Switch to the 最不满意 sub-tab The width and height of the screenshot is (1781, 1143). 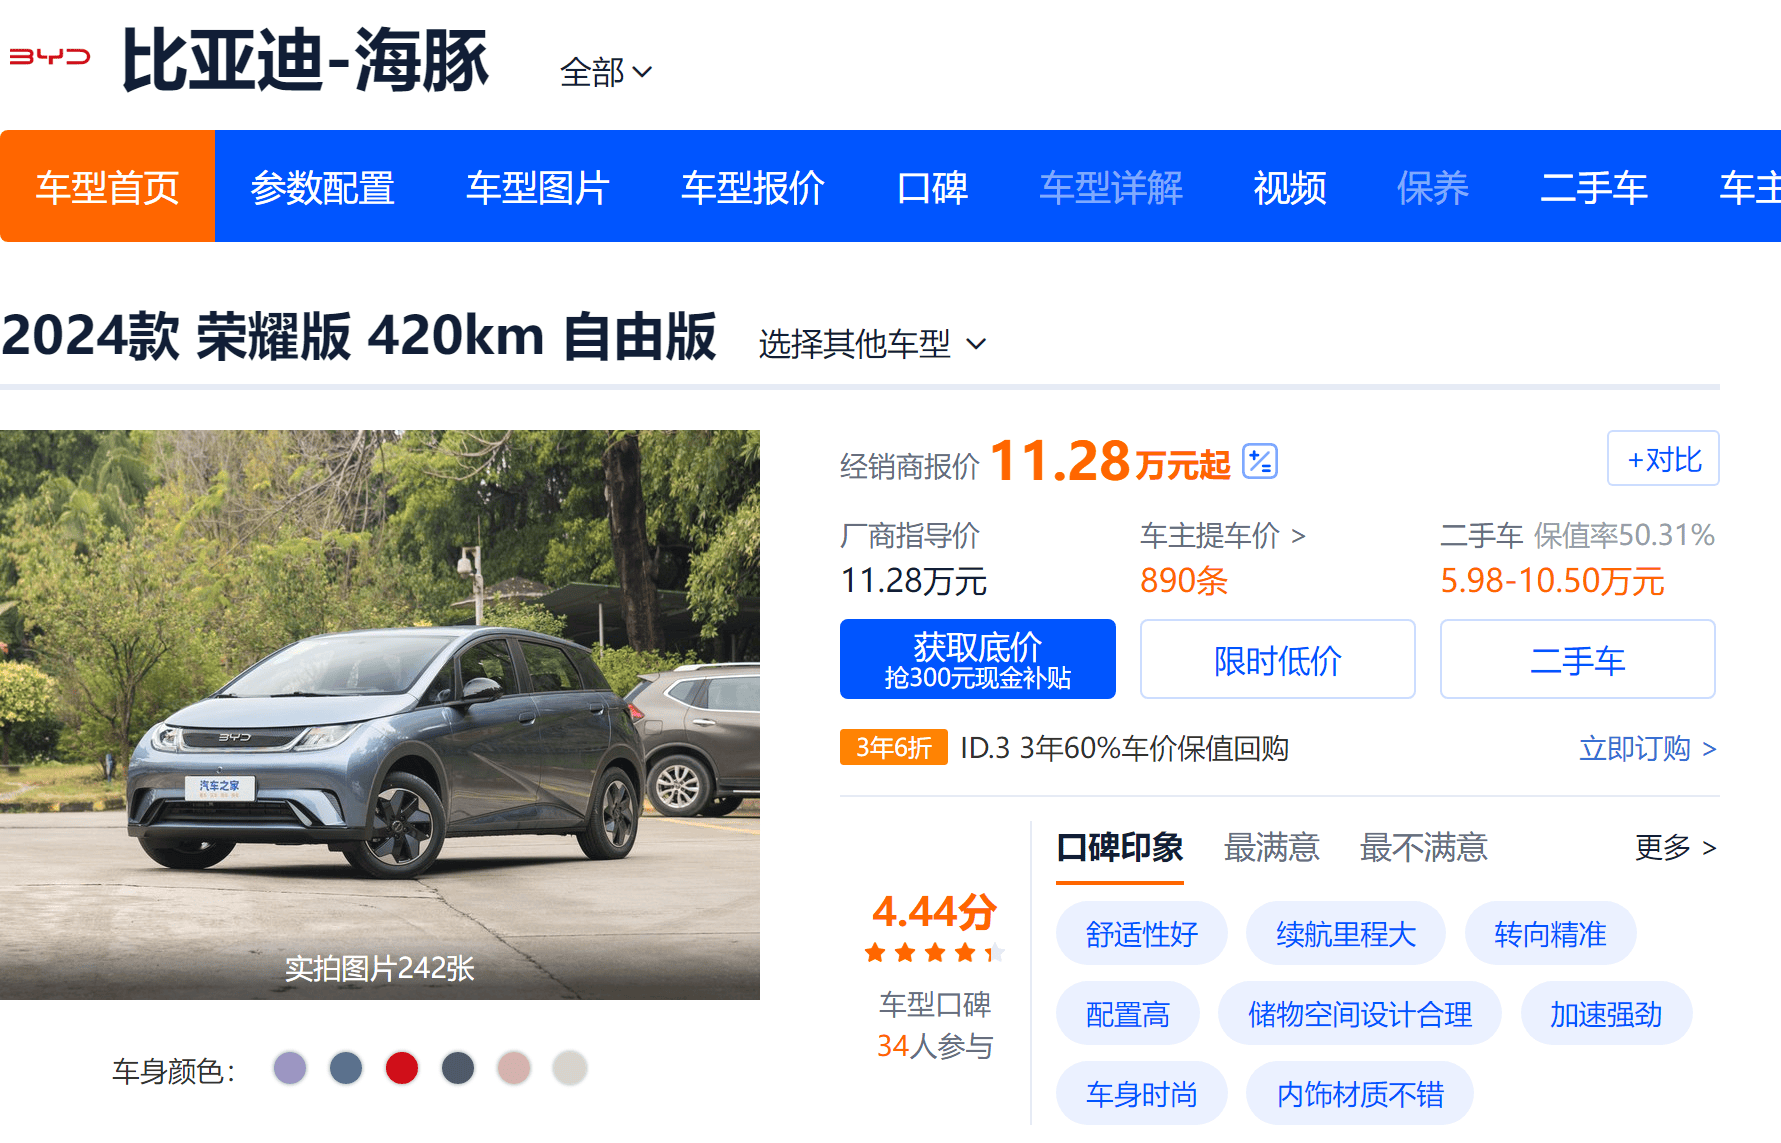tap(1423, 848)
